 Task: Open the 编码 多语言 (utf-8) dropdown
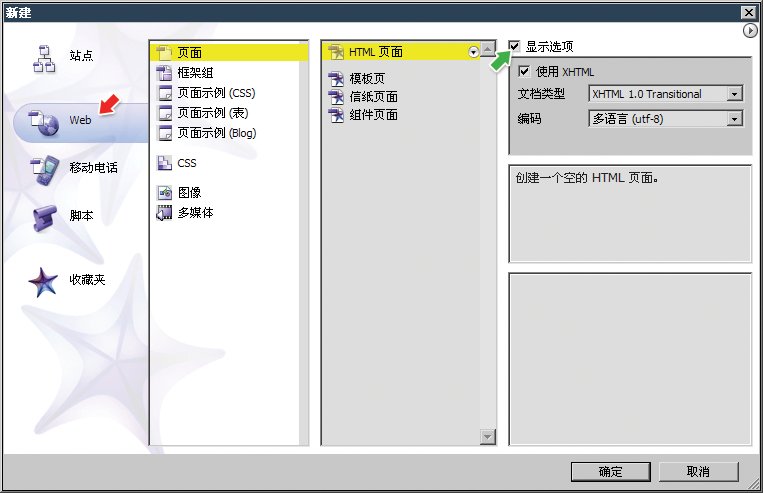pyautogui.click(x=666, y=119)
